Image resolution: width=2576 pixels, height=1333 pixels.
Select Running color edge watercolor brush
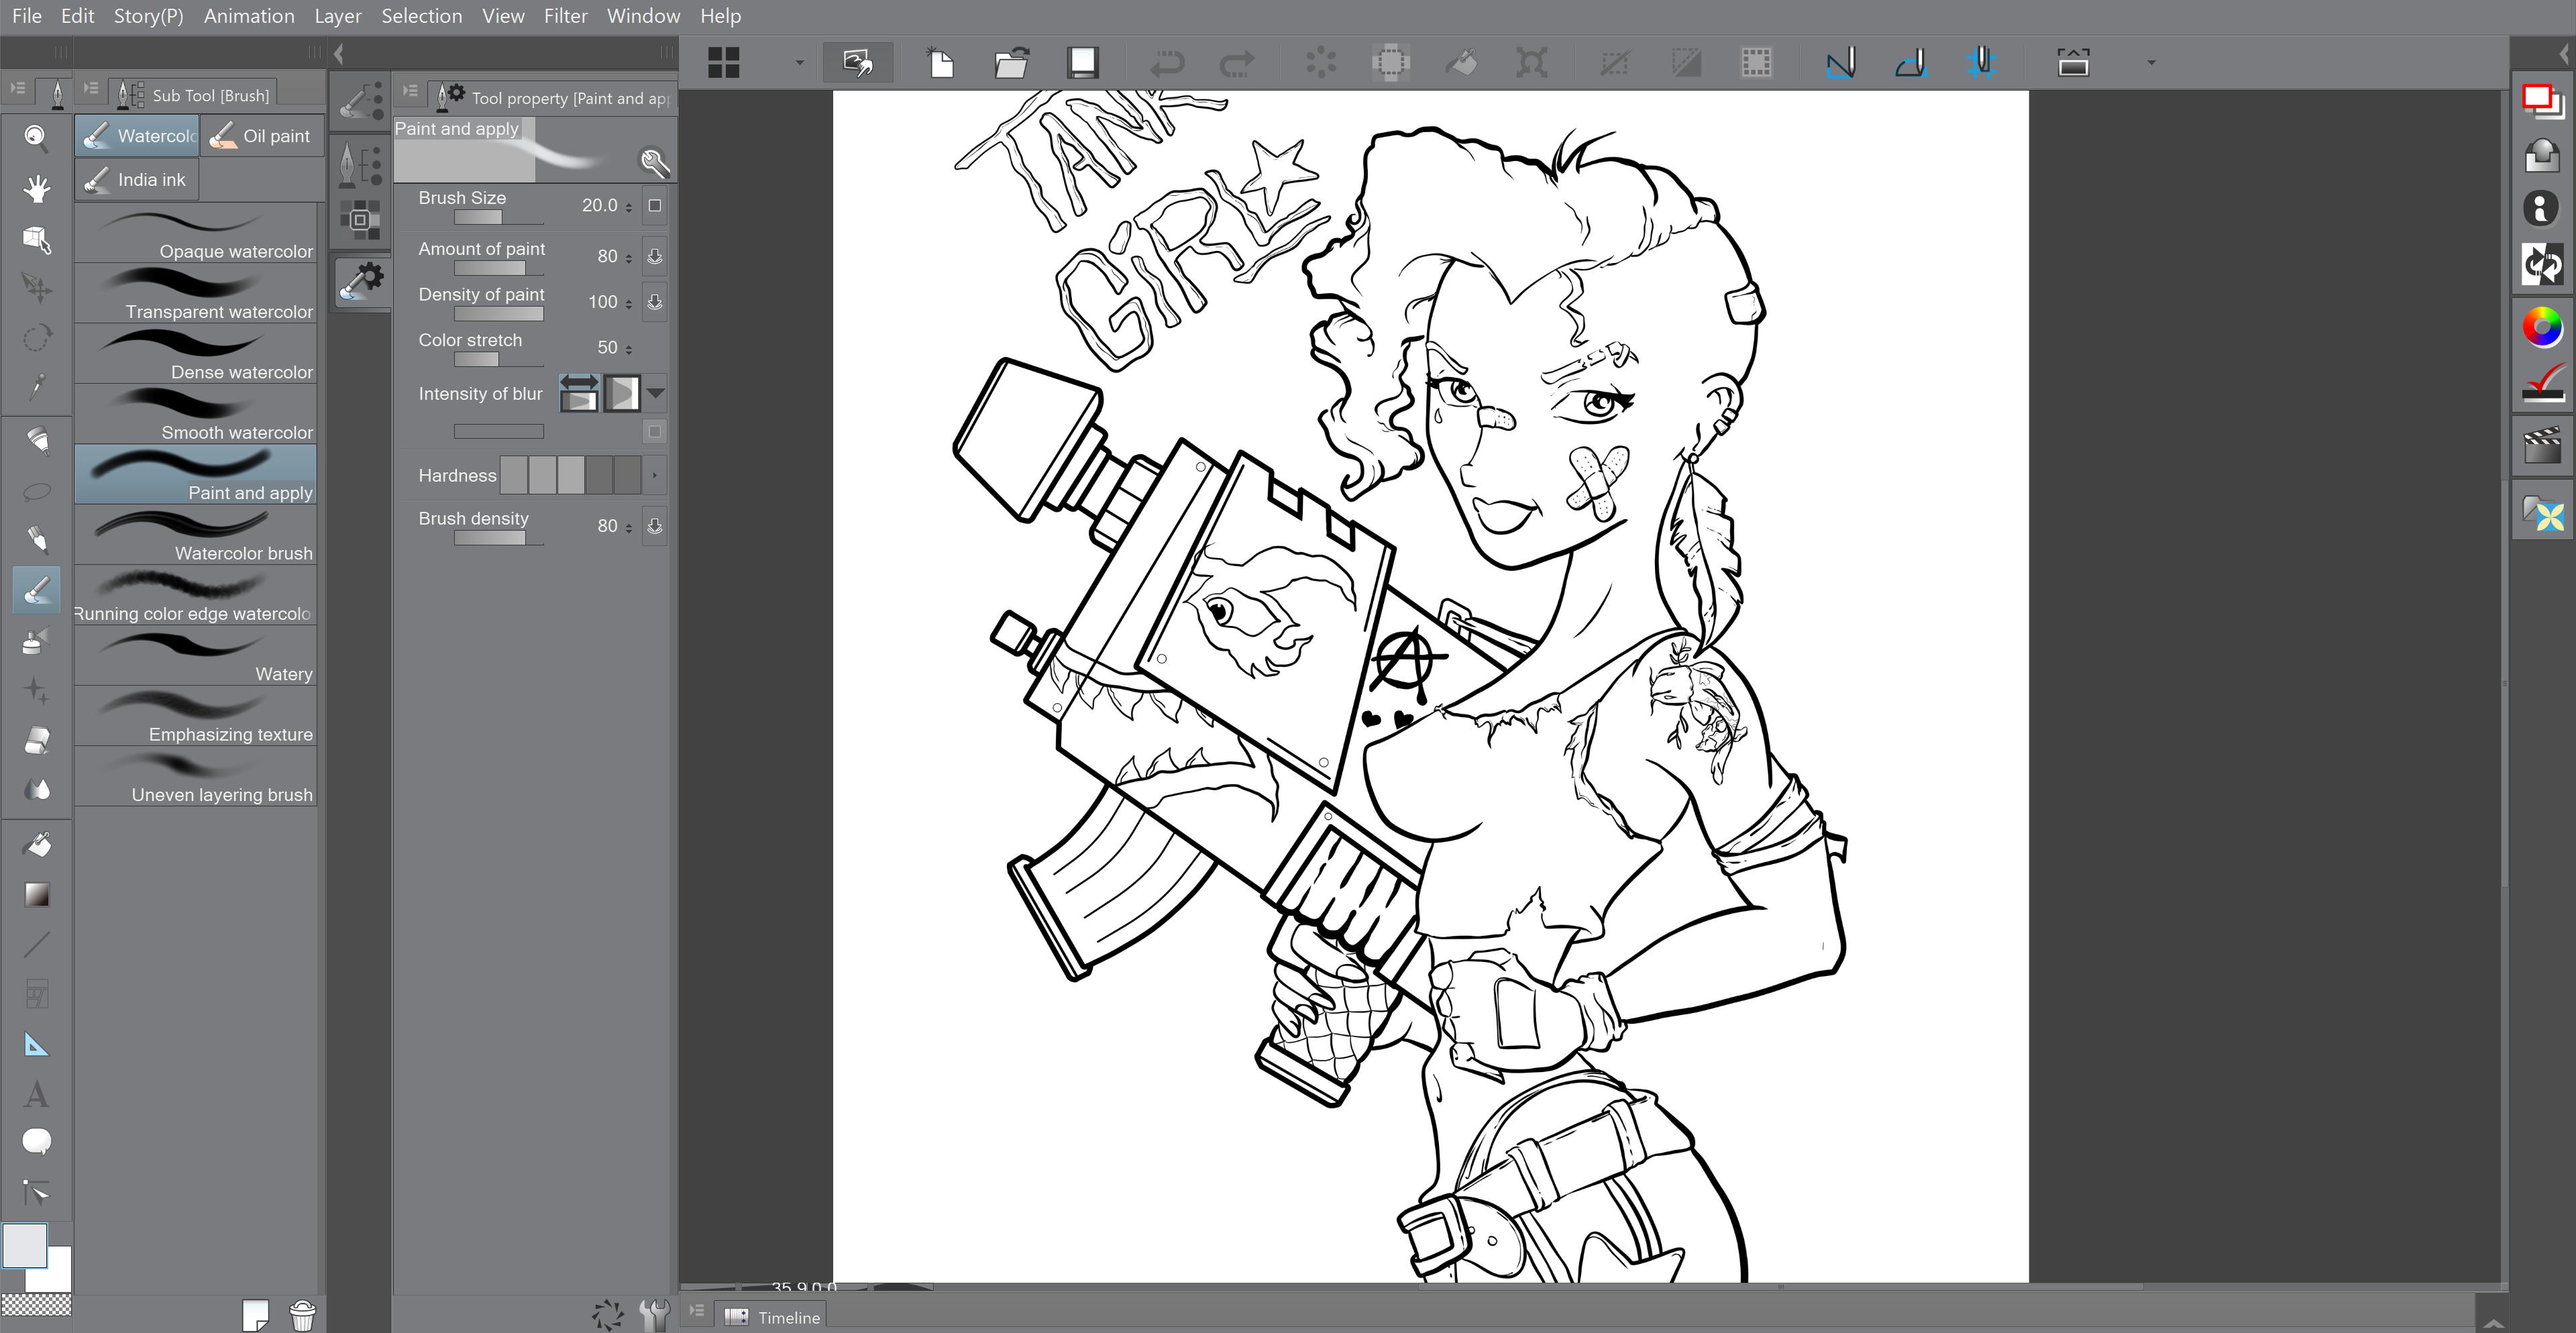196,596
